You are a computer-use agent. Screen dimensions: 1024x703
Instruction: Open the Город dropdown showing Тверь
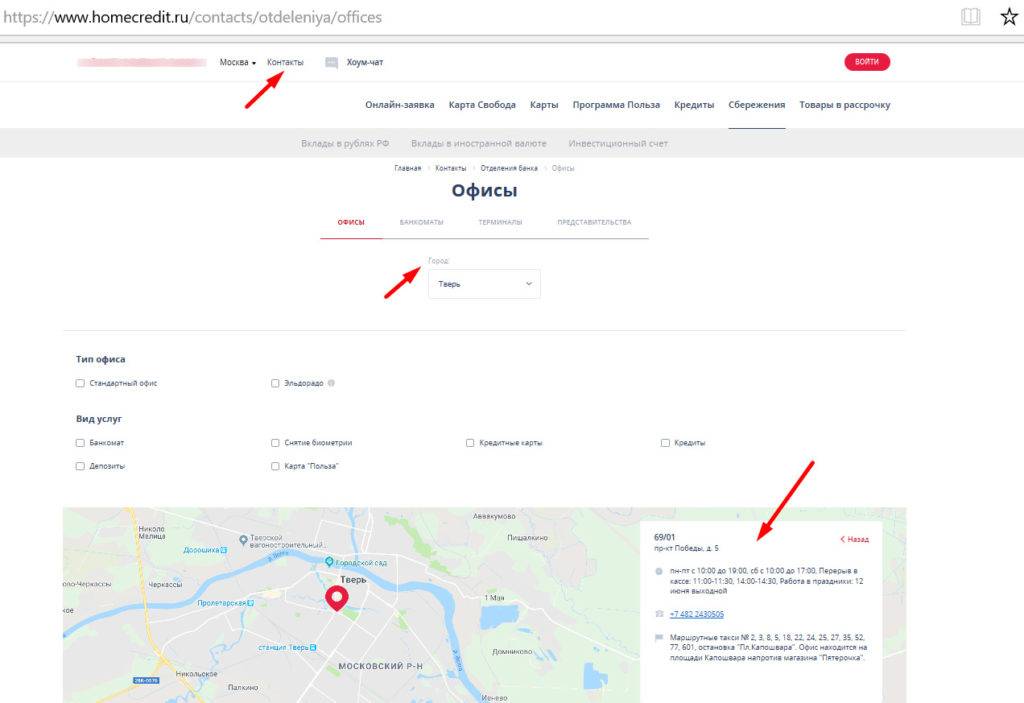point(484,284)
